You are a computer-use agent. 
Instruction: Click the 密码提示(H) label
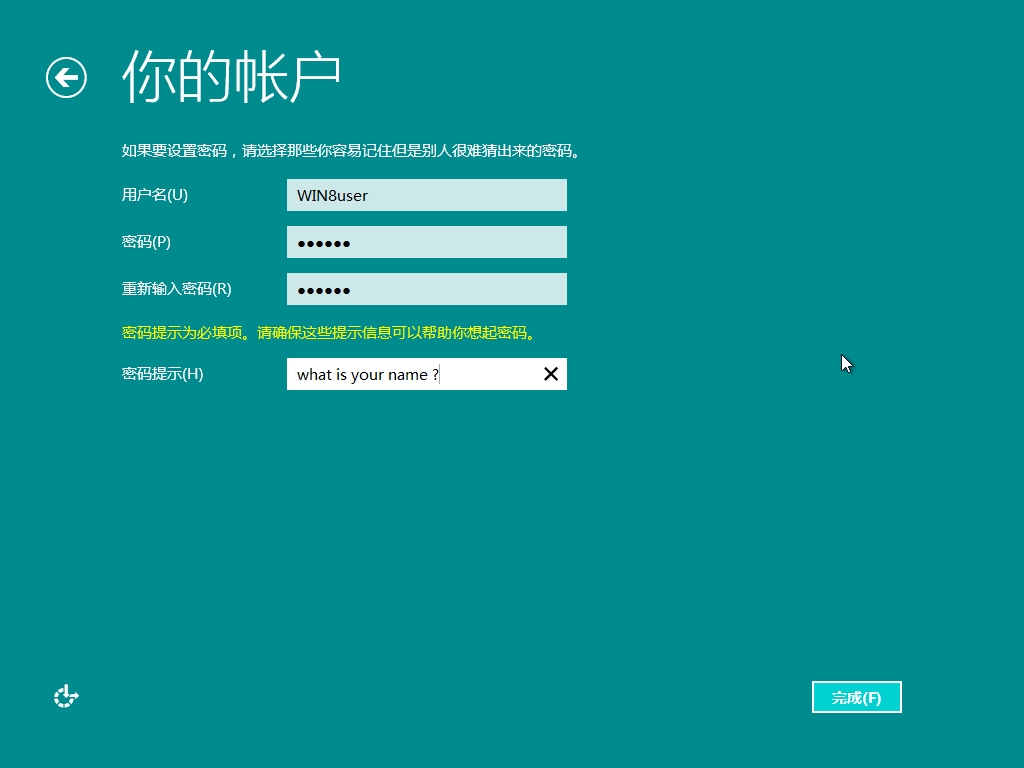(x=163, y=374)
